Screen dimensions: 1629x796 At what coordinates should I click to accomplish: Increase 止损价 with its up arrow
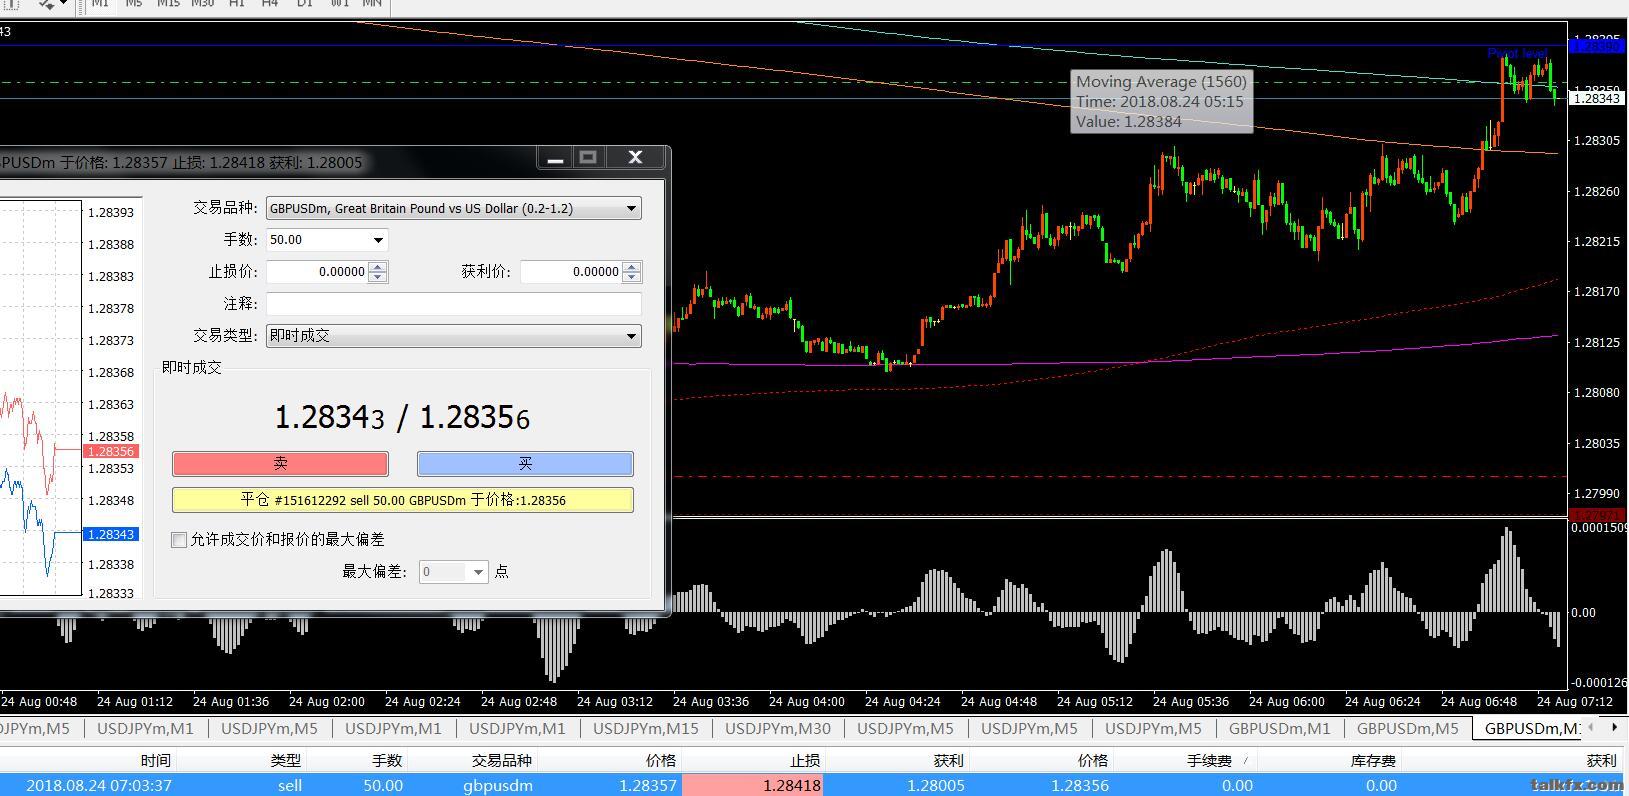[x=378, y=267]
